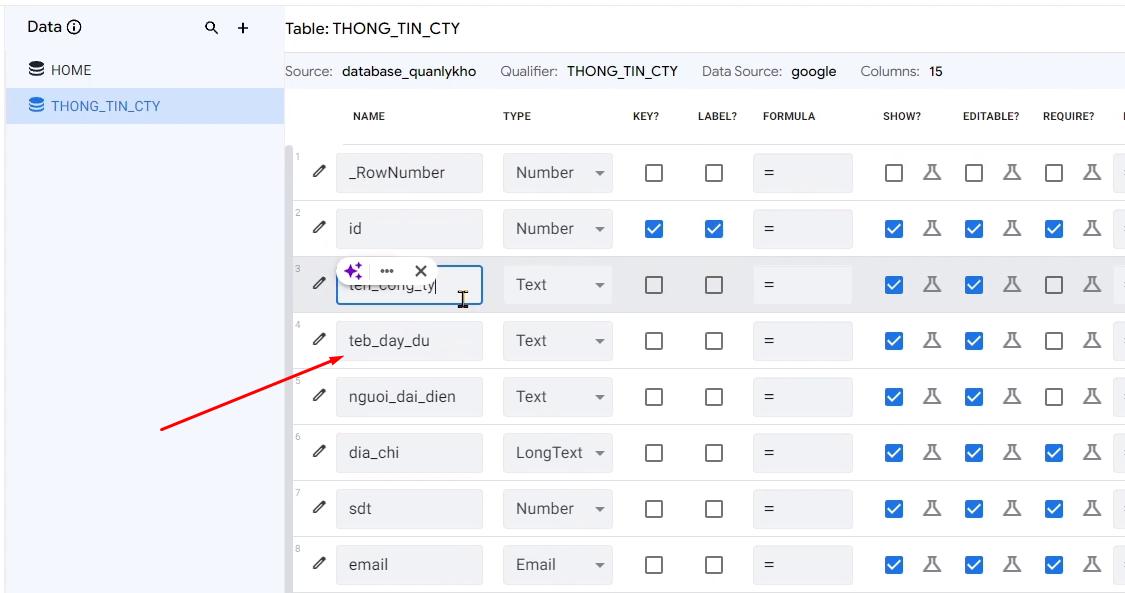Click the AI sparkle icon in popup

[x=353, y=271]
